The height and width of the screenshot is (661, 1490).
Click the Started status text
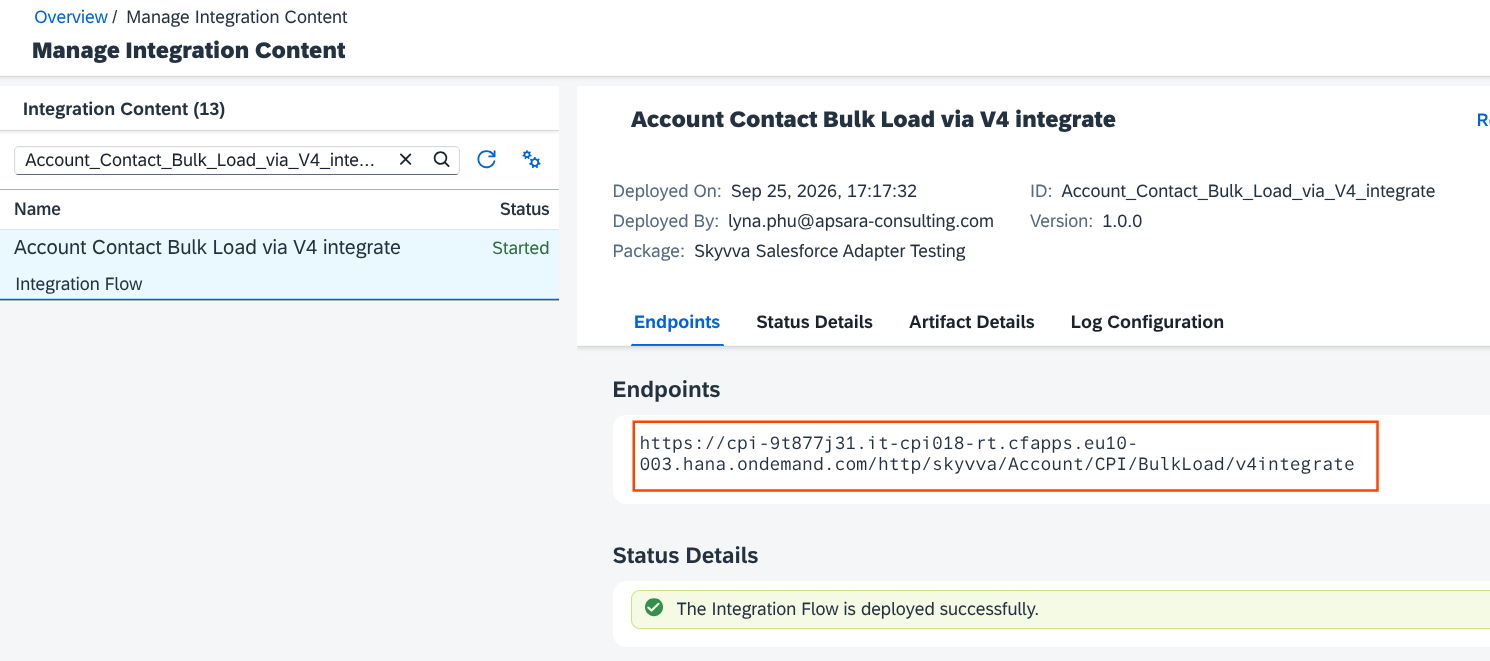click(520, 248)
